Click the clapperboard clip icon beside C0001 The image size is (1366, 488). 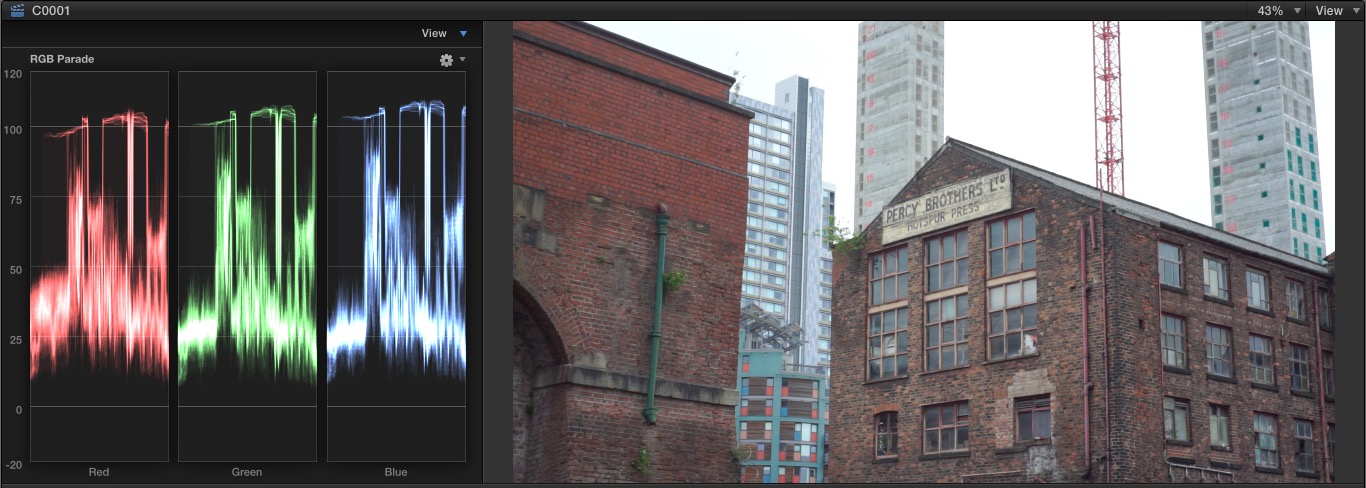click(x=17, y=10)
